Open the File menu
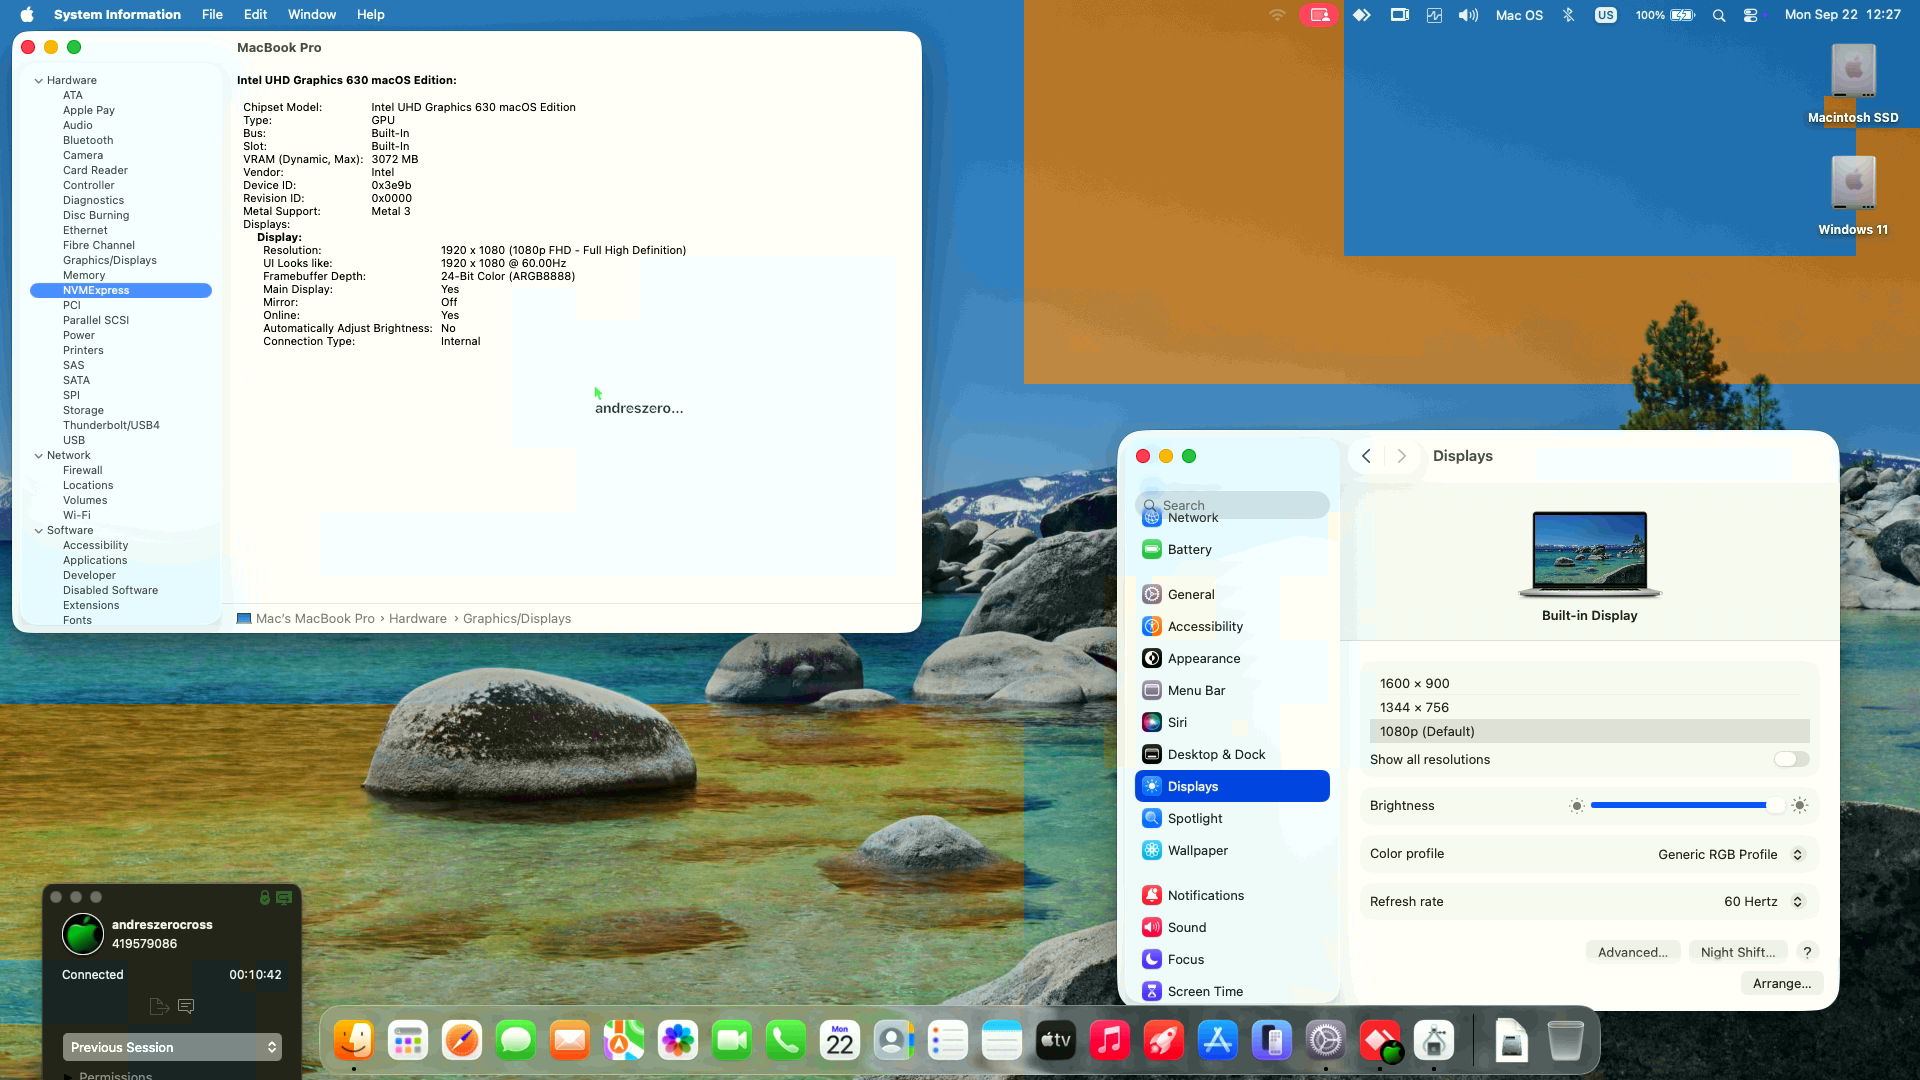The height and width of the screenshot is (1080, 1920). pos(212,15)
